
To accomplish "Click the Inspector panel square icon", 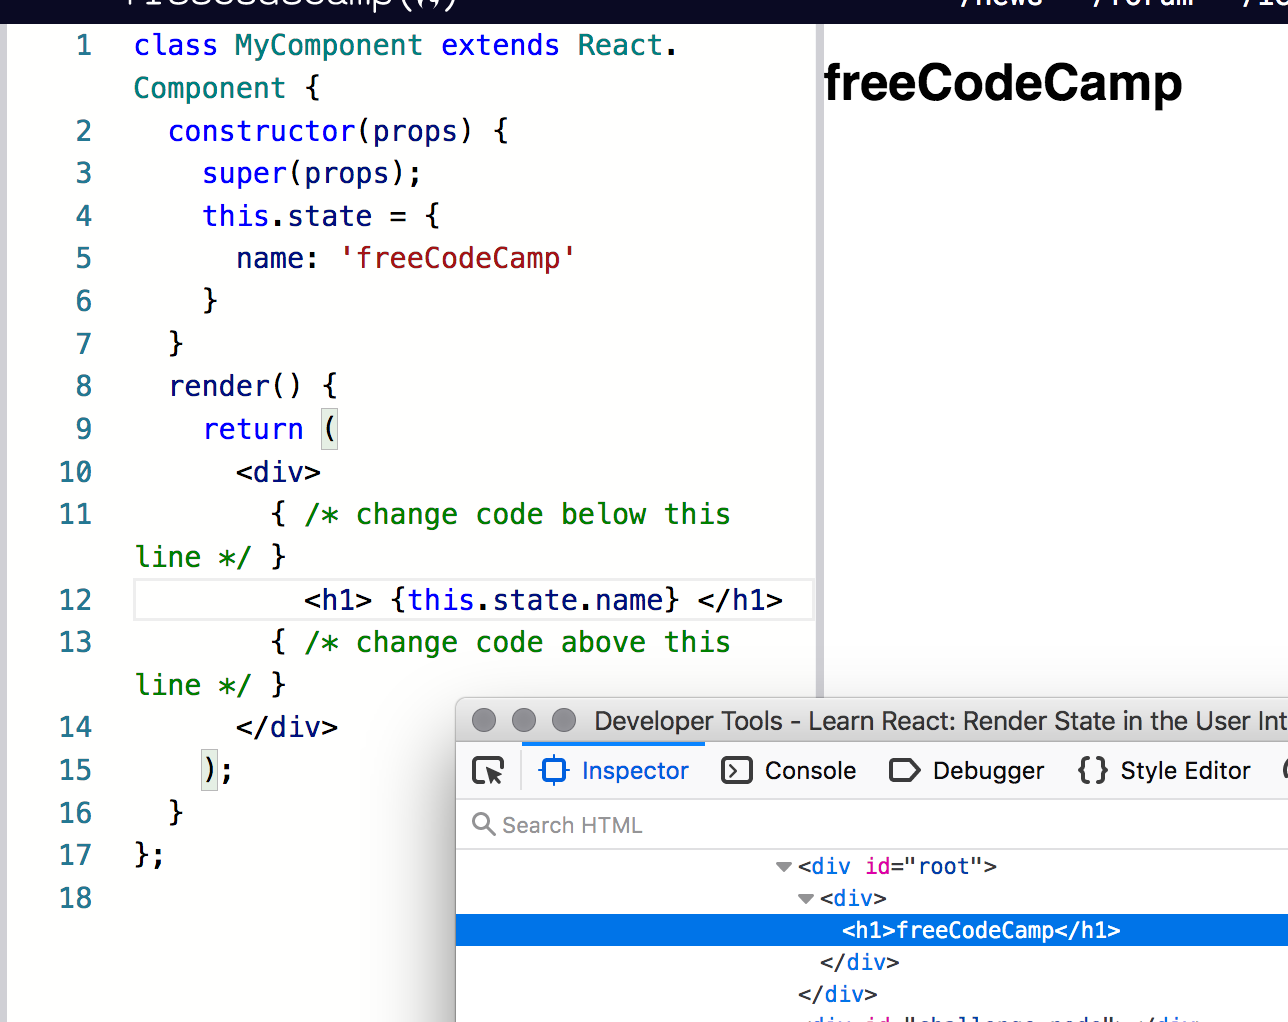I will [x=554, y=770].
